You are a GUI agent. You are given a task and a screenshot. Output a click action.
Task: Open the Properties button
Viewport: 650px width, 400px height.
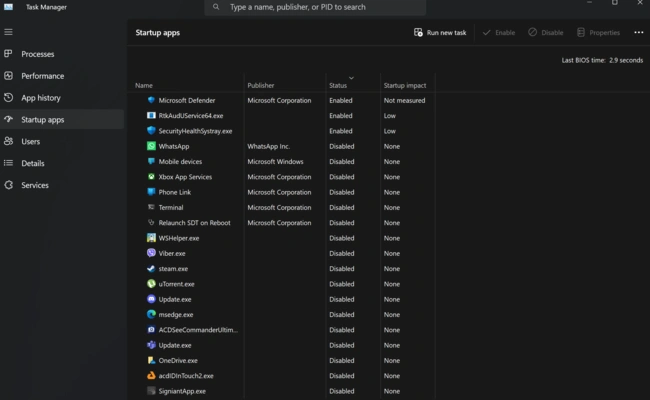(598, 32)
